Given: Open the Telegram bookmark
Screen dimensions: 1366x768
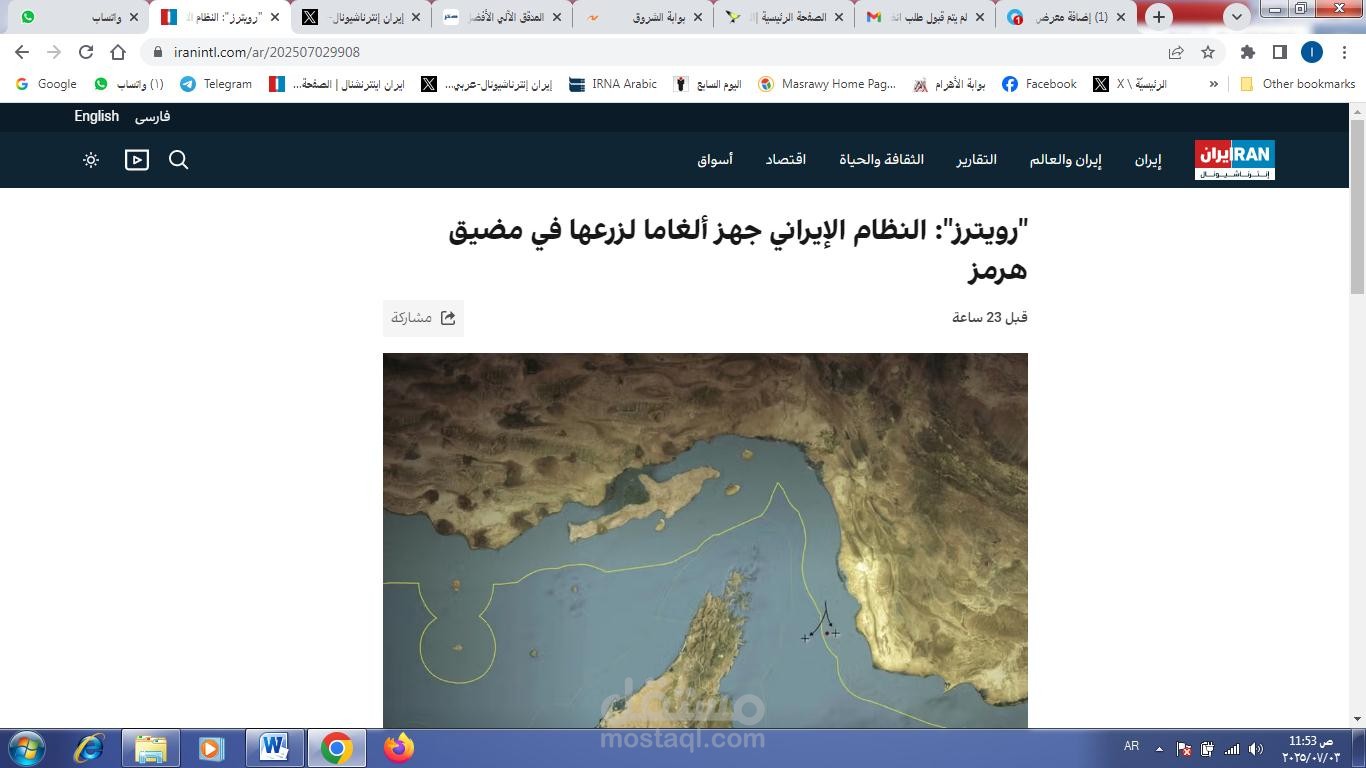Looking at the screenshot, I should [x=216, y=84].
